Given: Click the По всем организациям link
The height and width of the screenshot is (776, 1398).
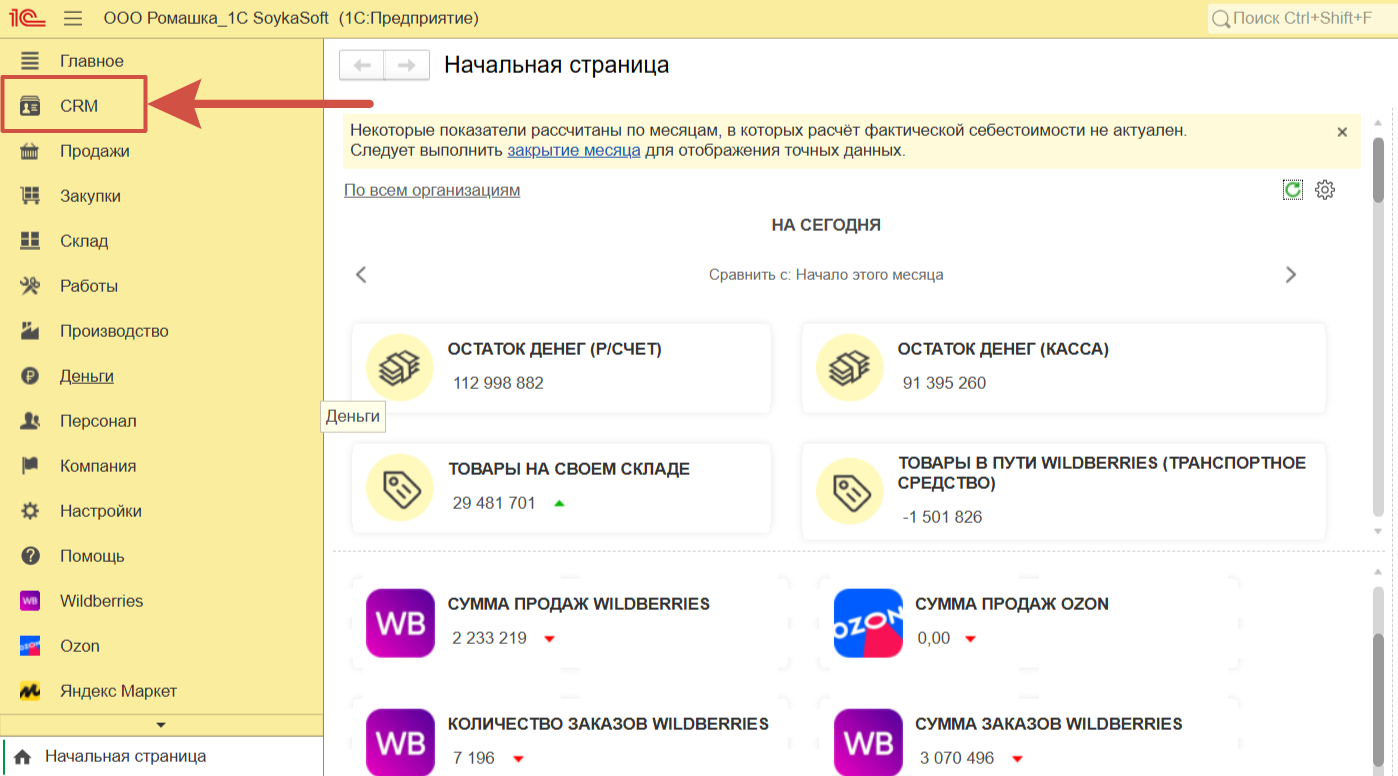Looking at the screenshot, I should click(x=432, y=190).
